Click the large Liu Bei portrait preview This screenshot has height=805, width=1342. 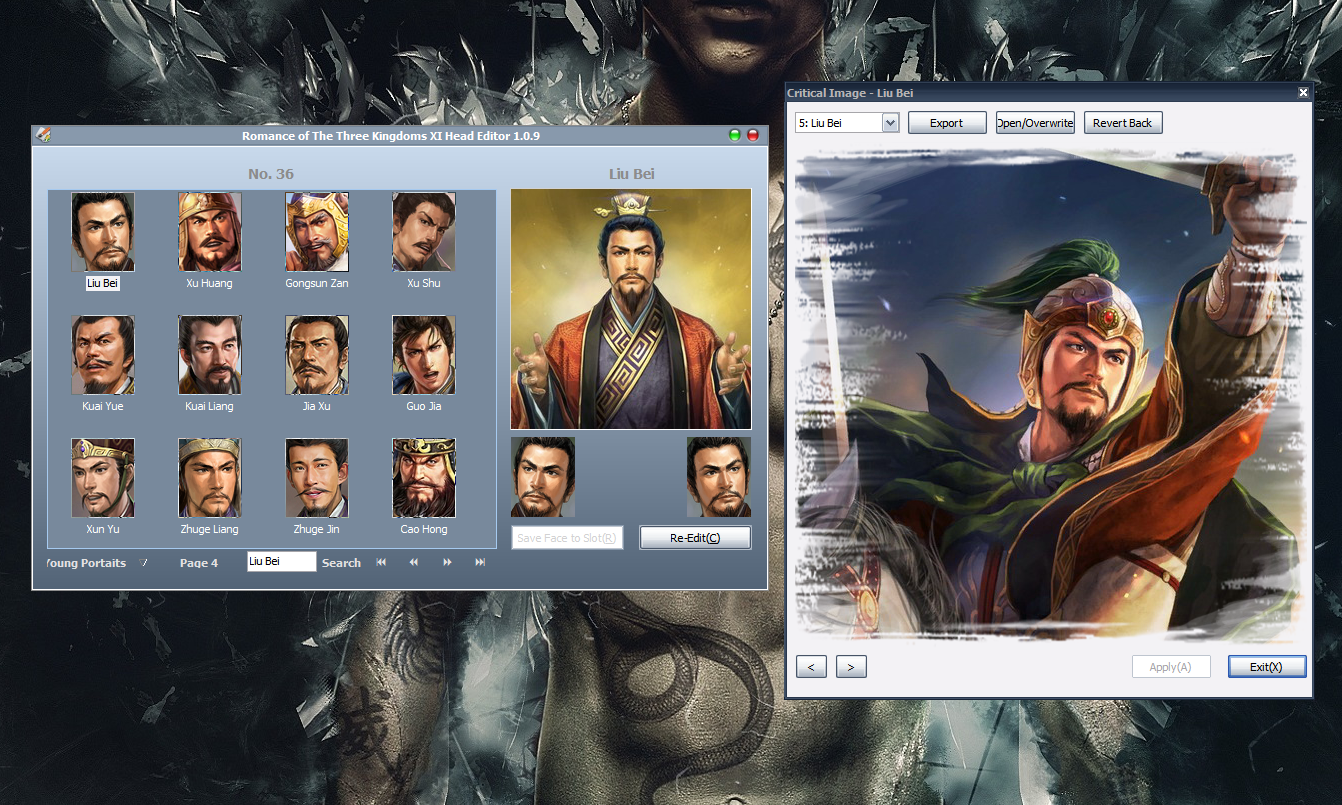coord(631,309)
